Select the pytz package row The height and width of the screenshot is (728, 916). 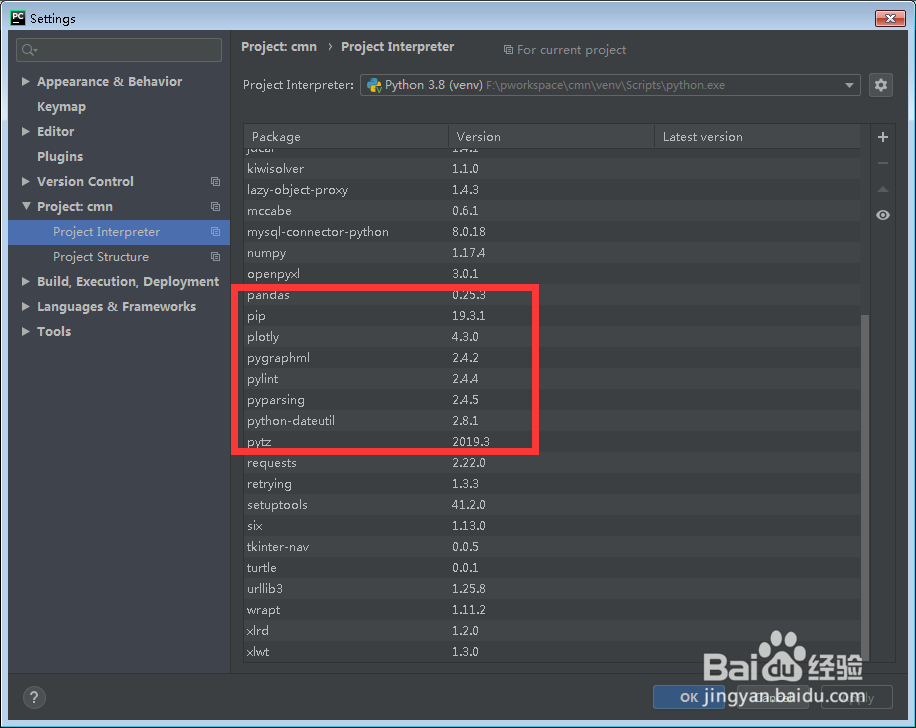[551, 442]
